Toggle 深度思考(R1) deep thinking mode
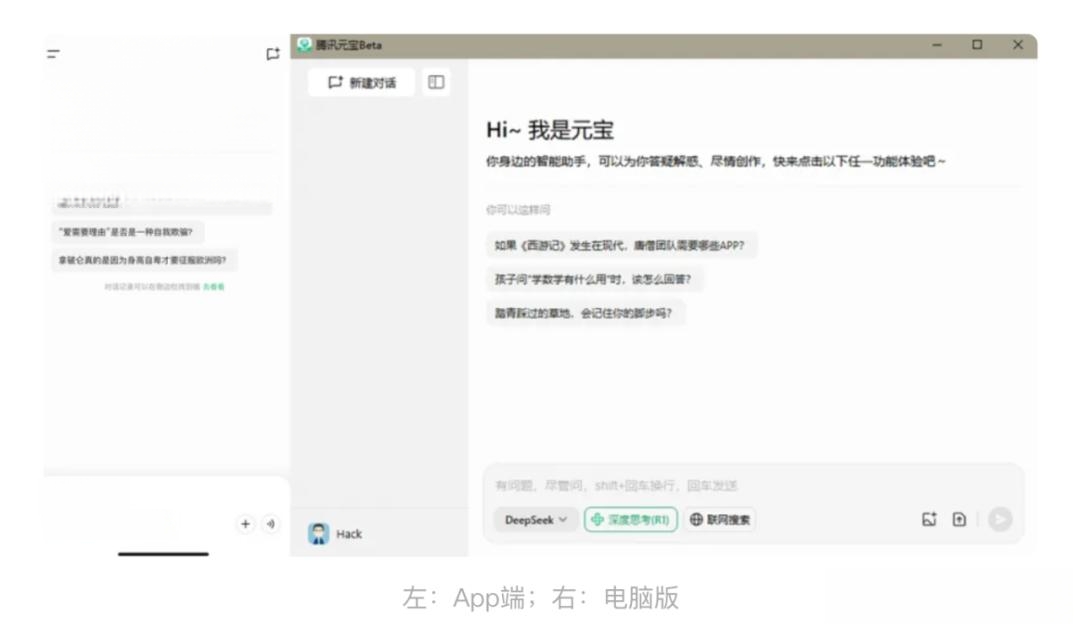The height and width of the screenshot is (627, 1080). (630, 520)
